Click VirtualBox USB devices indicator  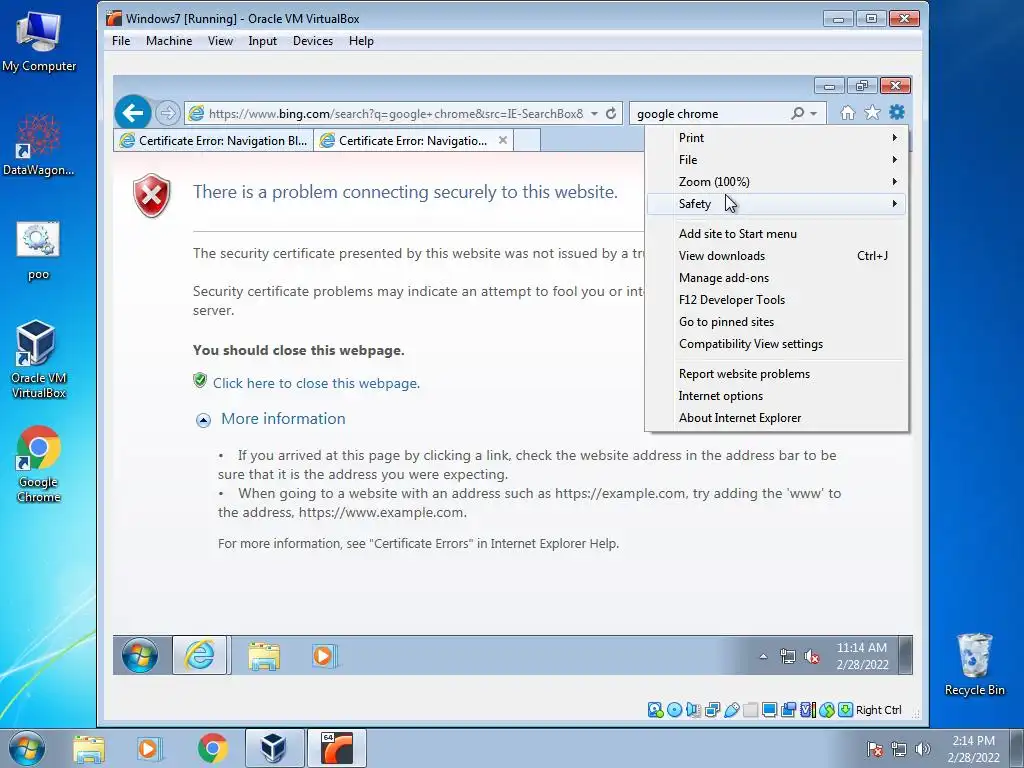pyautogui.click(x=731, y=710)
